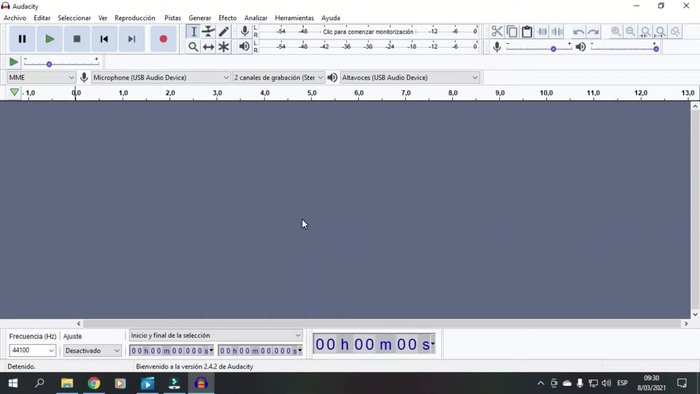Click the Zoom Out icon
Viewport: 700px width, 394px height.
[630, 32]
